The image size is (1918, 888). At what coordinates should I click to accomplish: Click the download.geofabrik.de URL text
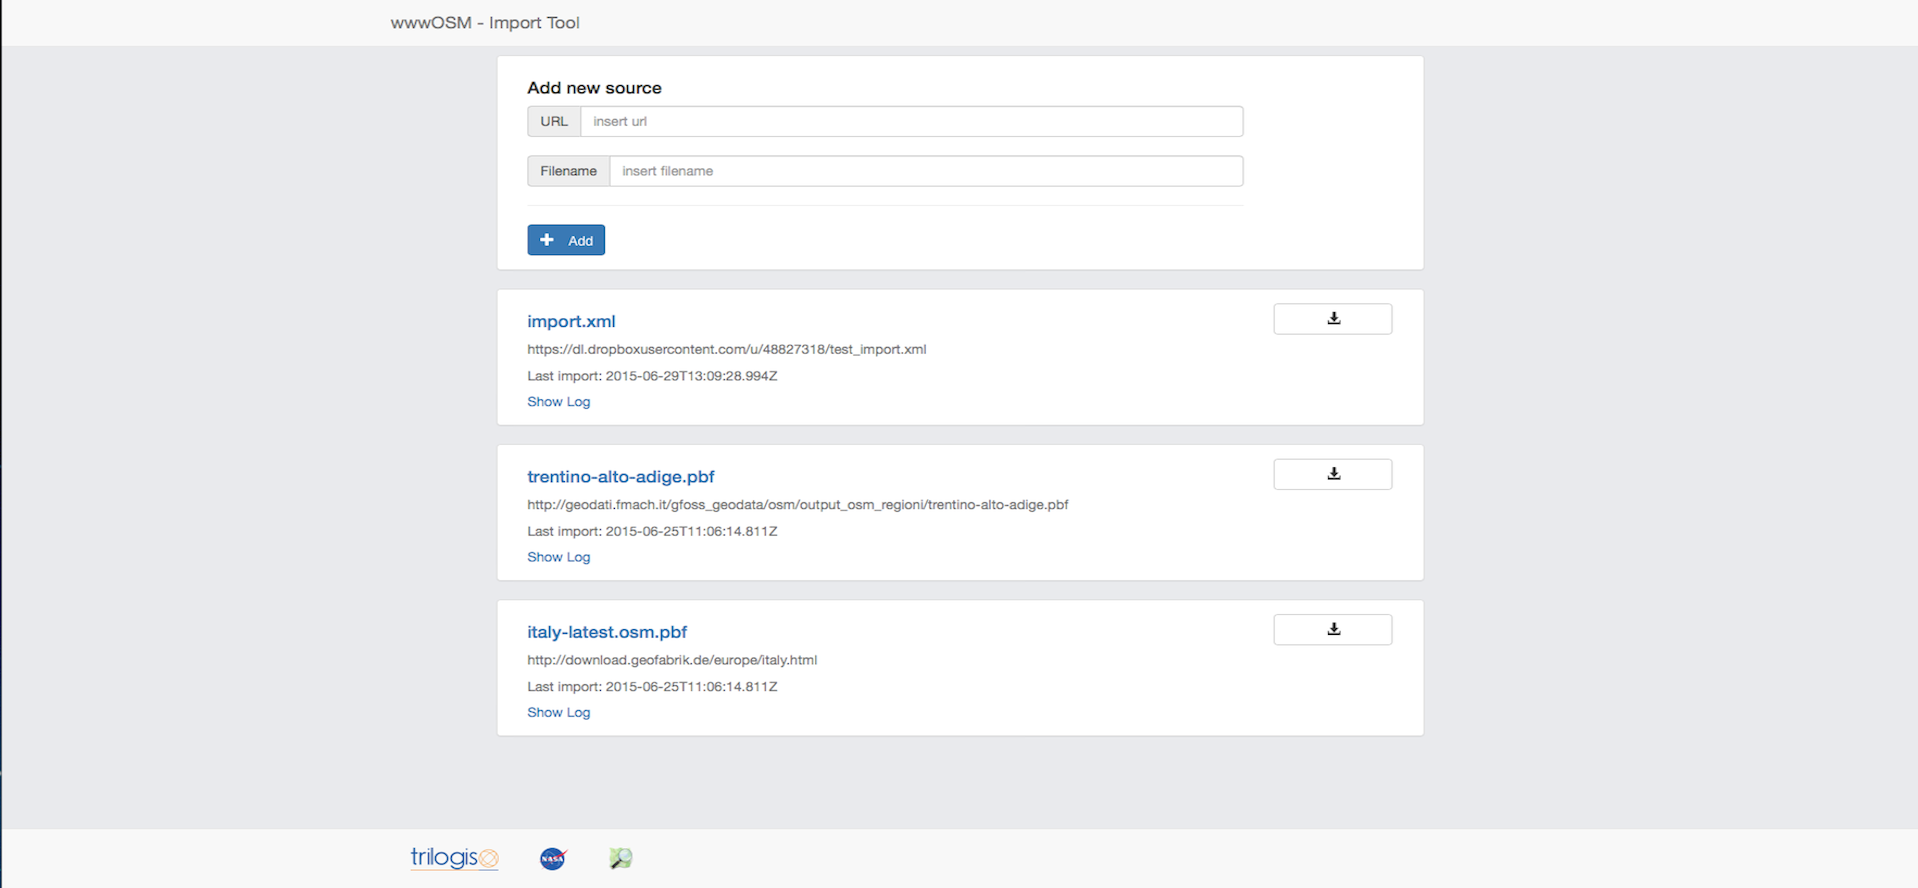[x=672, y=660]
